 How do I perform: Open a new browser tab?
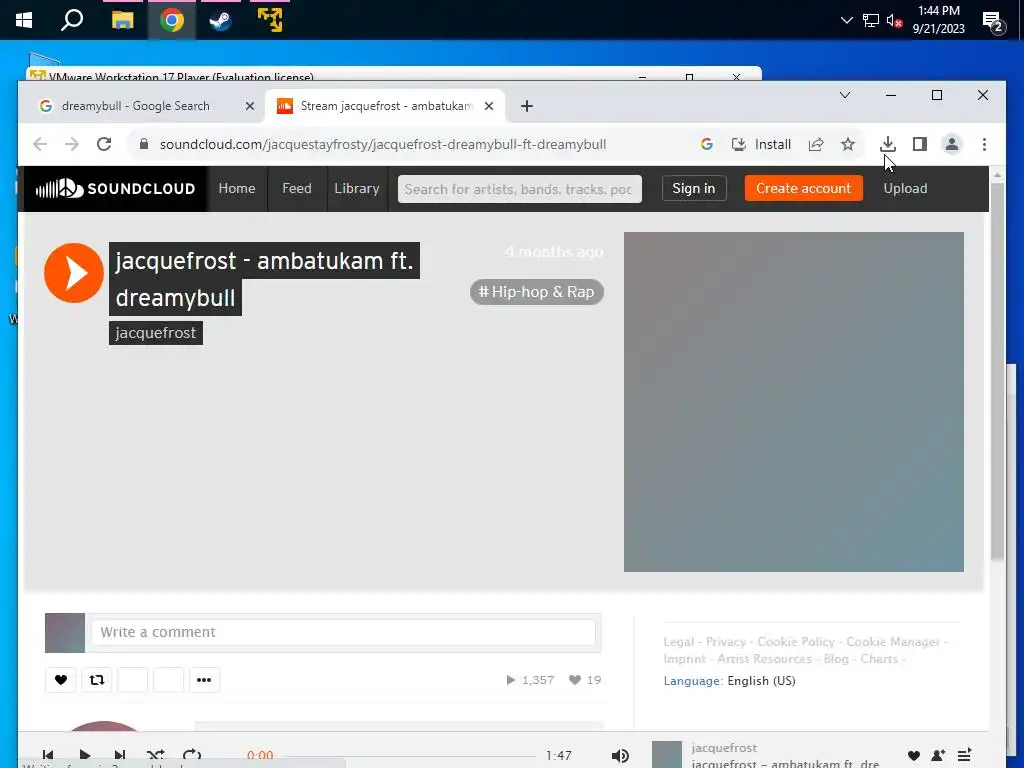[x=527, y=106]
